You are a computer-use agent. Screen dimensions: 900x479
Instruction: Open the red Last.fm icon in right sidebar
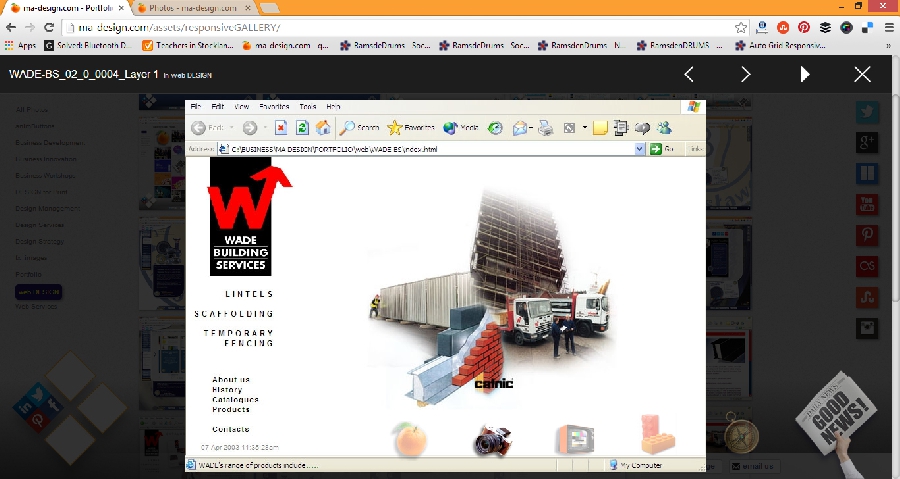pyautogui.click(x=867, y=266)
